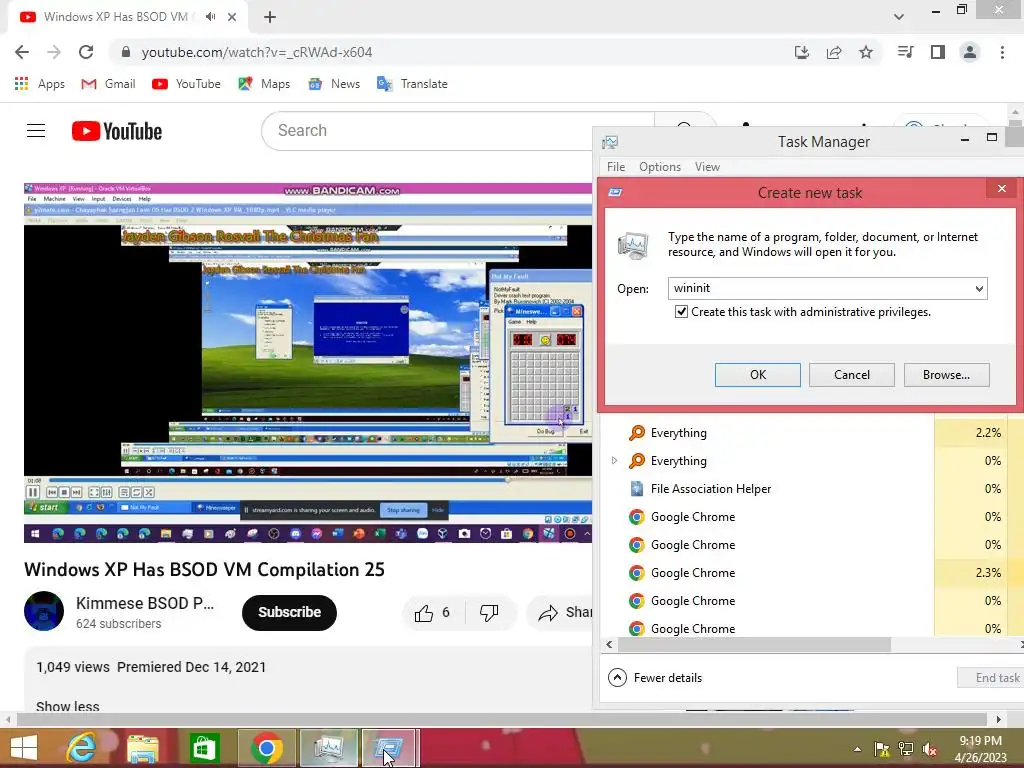Collapse description with Show less
Viewport: 1024px width, 768px height.
(x=68, y=706)
